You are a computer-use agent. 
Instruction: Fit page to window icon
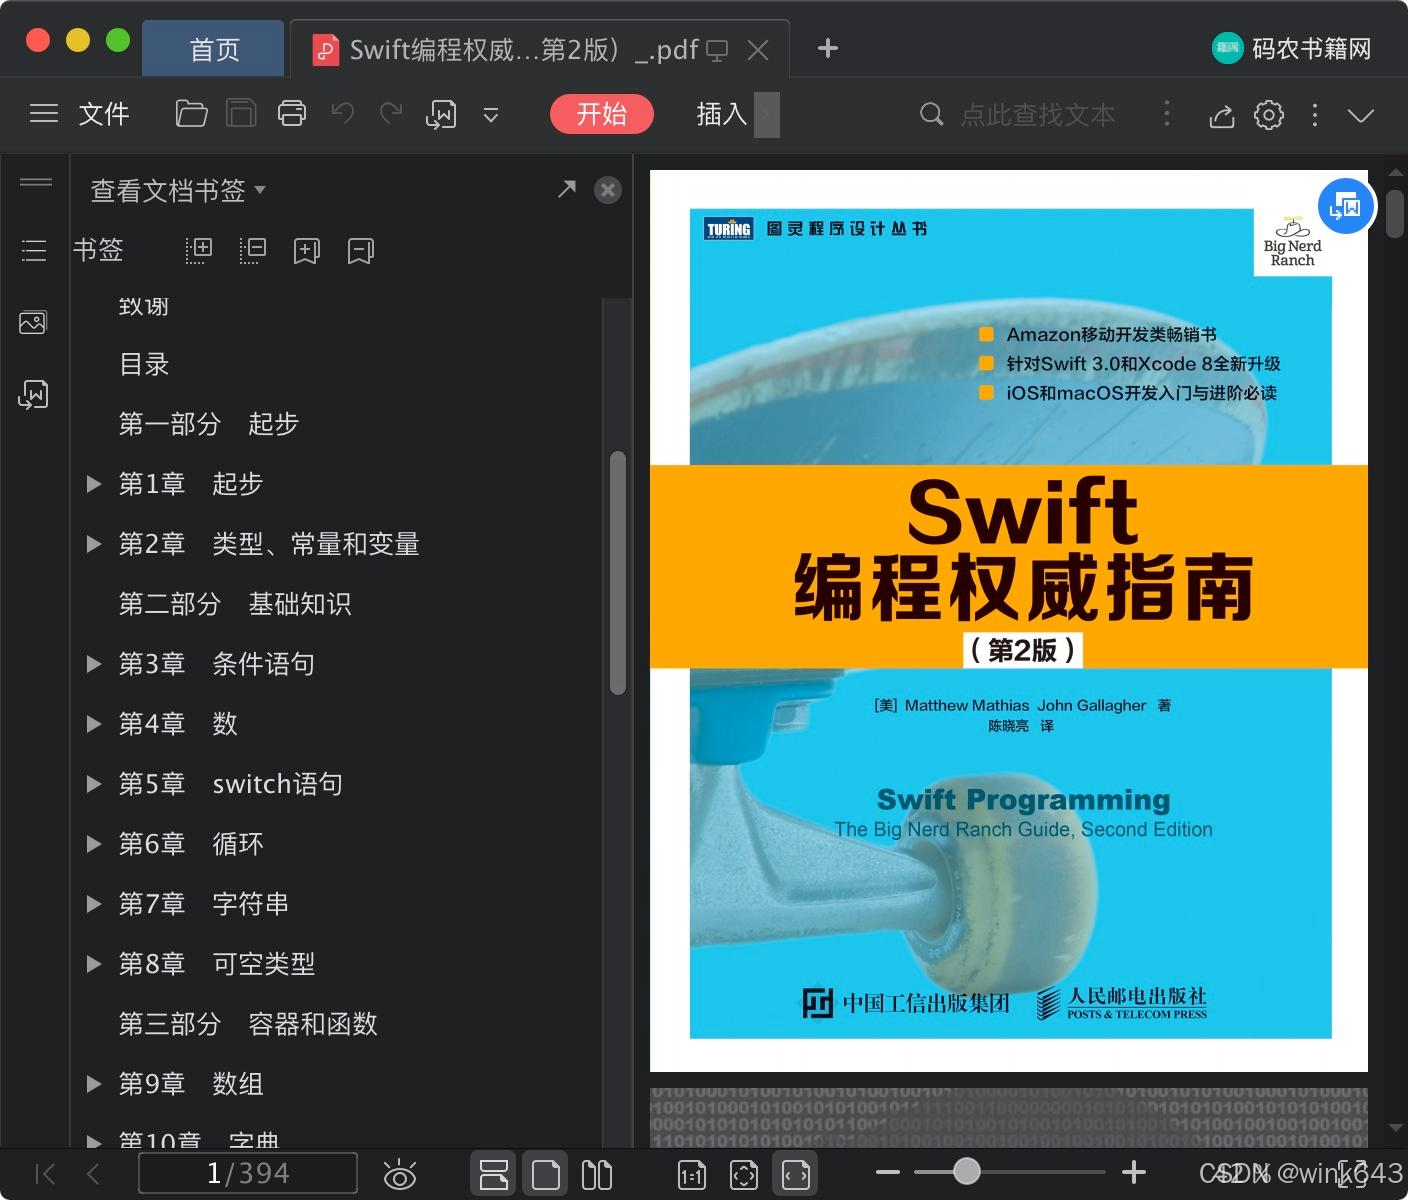pos(744,1174)
